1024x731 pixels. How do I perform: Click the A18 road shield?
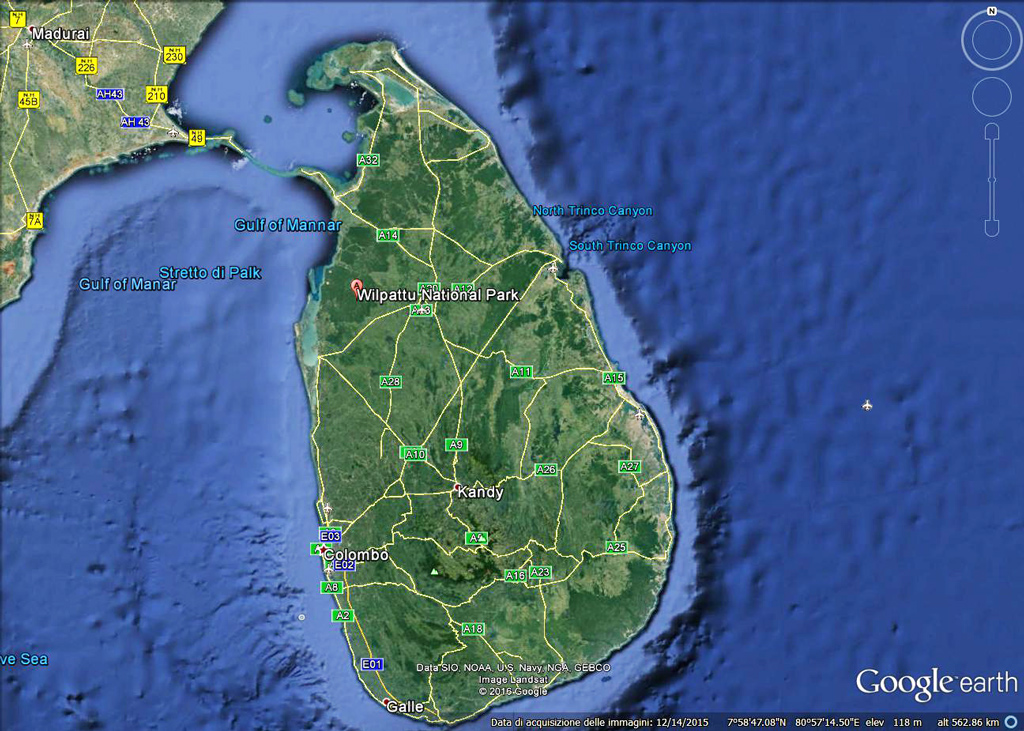pos(473,629)
